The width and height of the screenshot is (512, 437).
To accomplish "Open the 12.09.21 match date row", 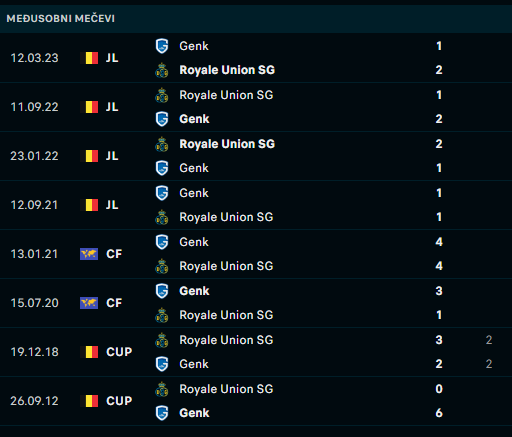I will 256,205.
